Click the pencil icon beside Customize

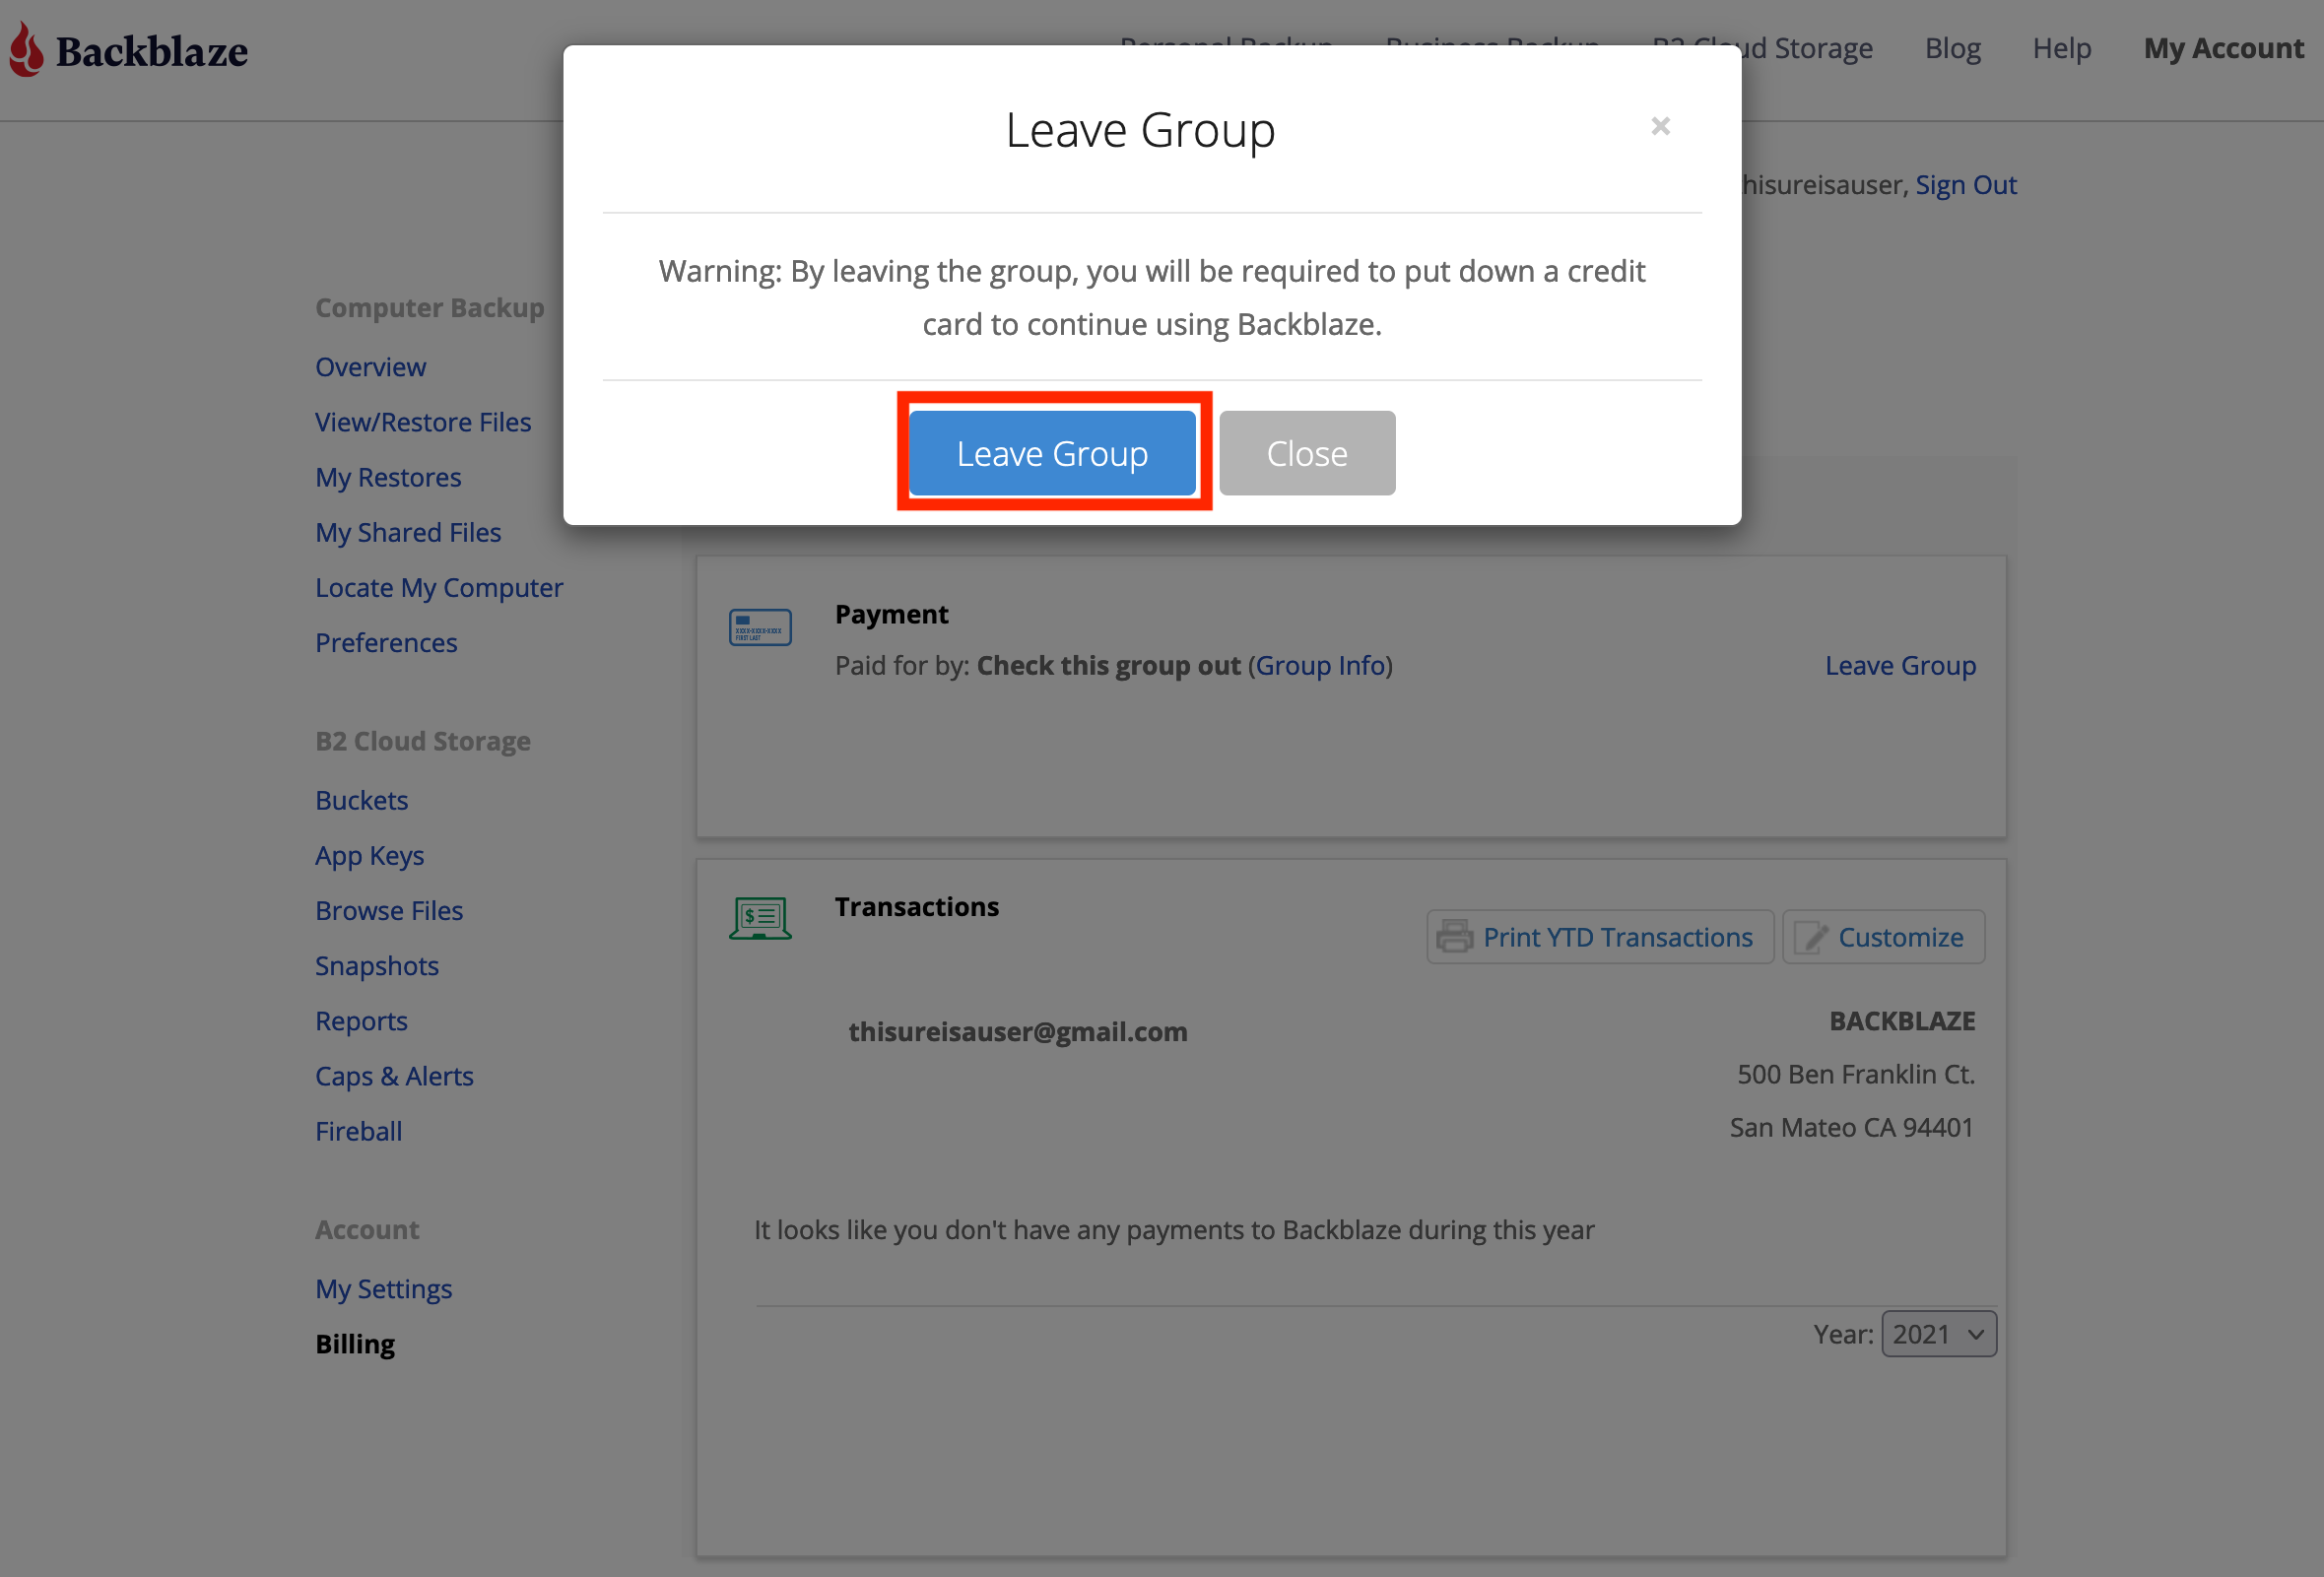[x=1811, y=937]
